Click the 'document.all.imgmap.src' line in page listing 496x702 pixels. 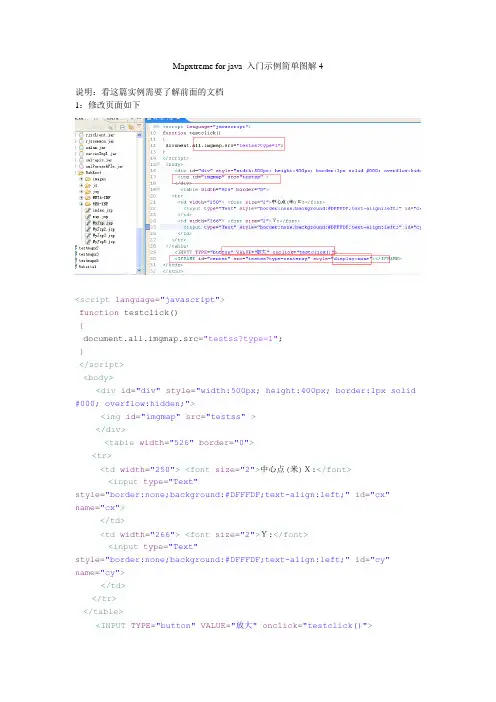pos(183,338)
